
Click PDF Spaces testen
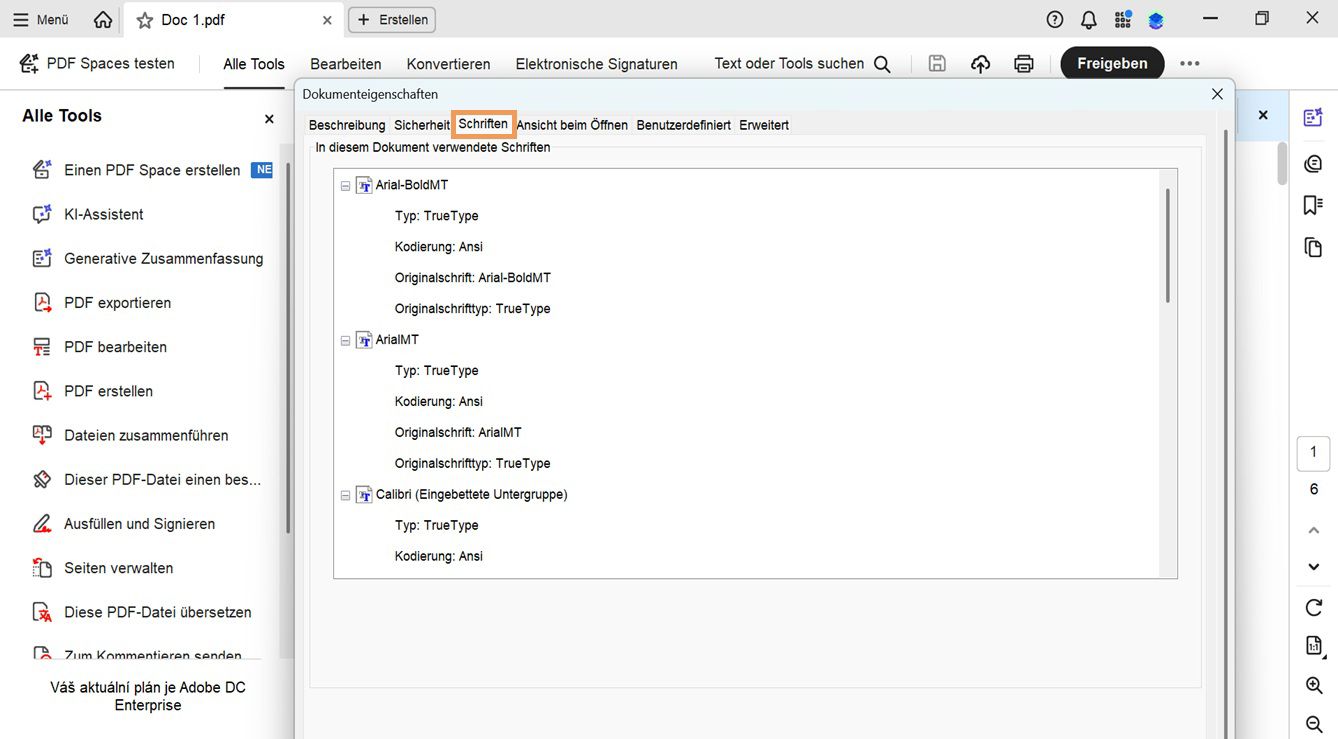97,64
